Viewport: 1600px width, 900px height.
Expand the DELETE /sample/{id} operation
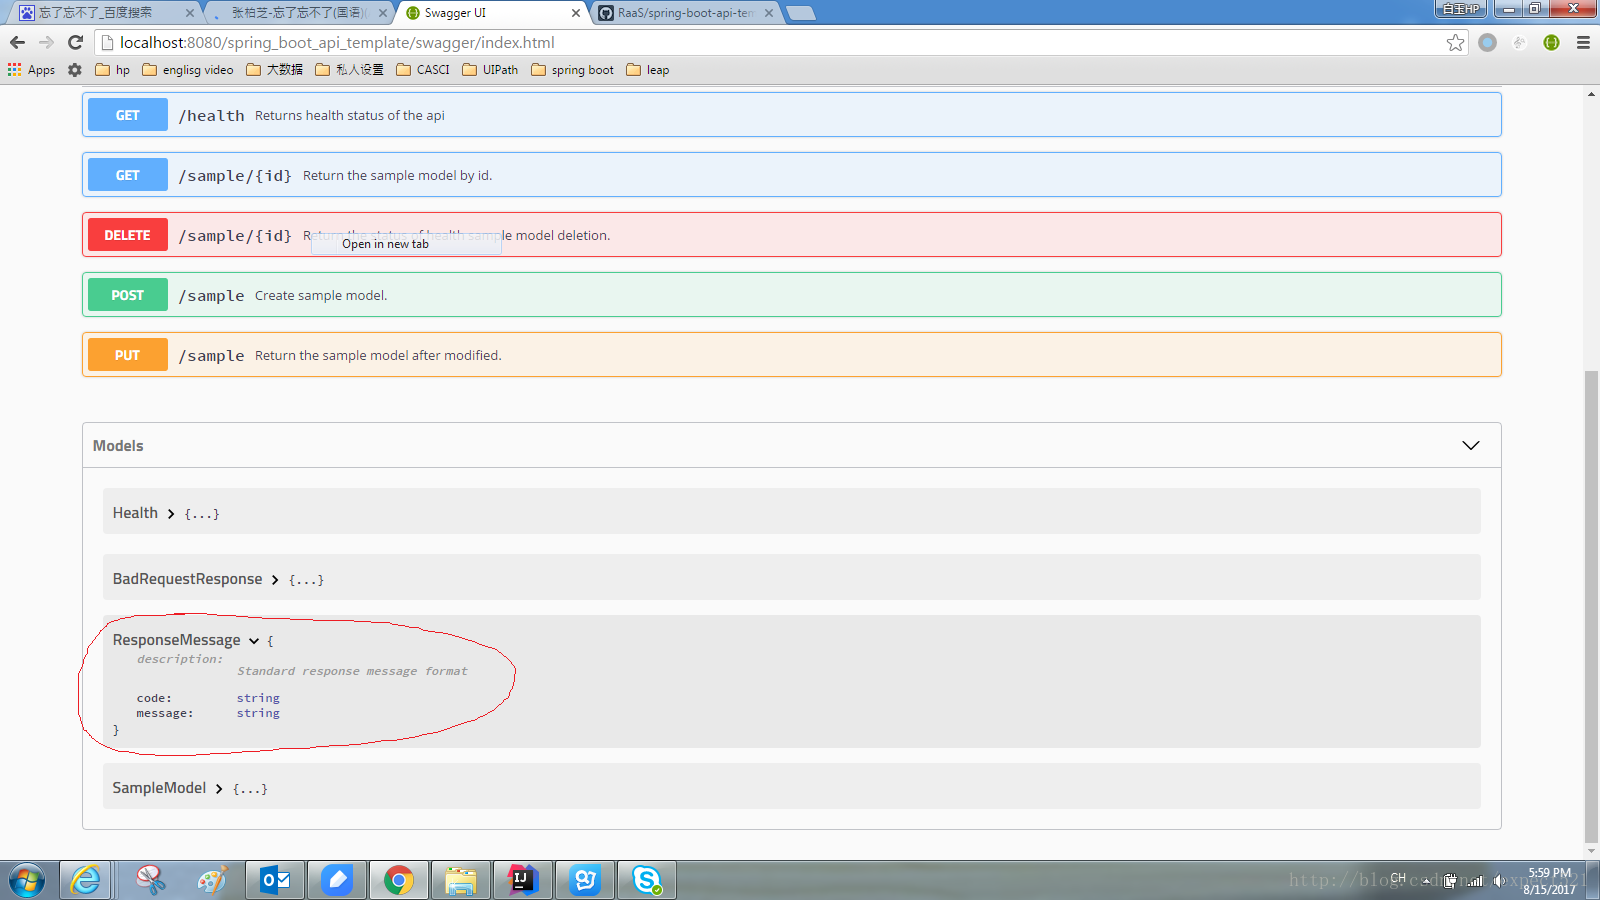click(x=791, y=235)
